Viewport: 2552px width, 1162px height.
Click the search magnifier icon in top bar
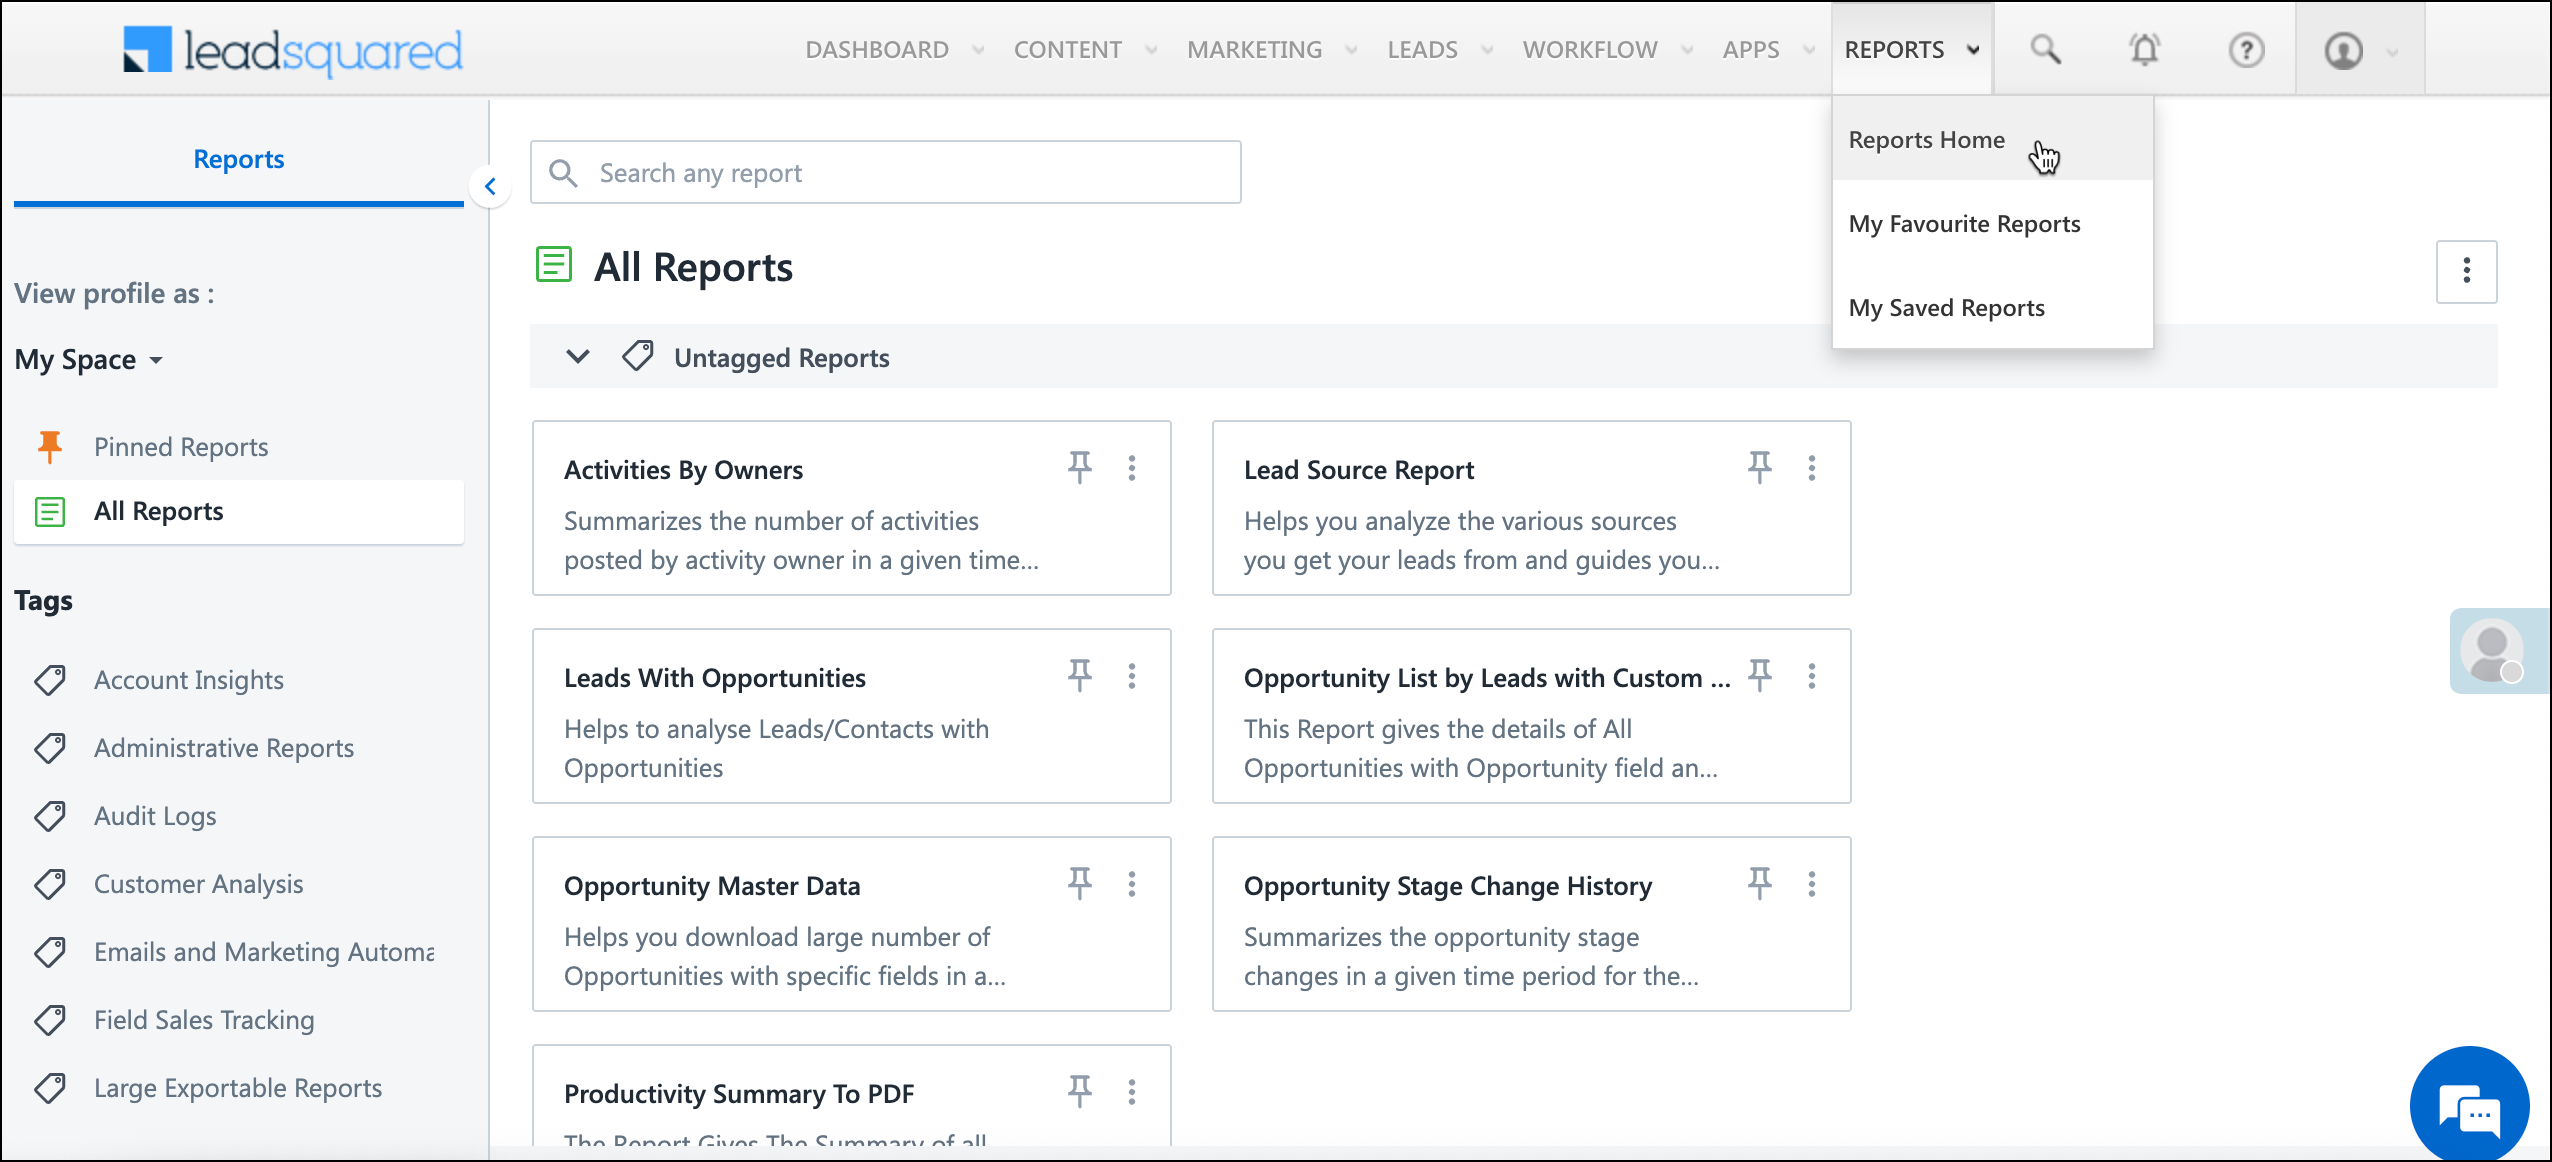tap(2045, 49)
